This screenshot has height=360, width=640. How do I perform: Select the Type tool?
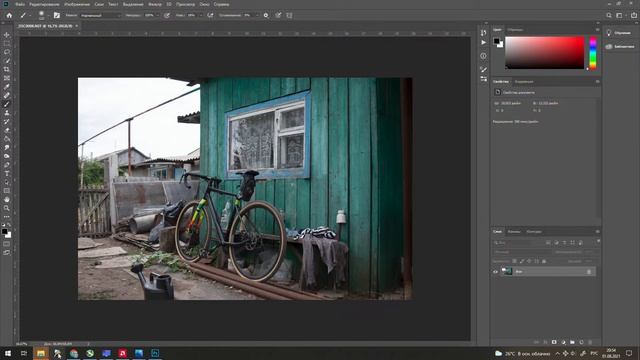click(x=7, y=173)
